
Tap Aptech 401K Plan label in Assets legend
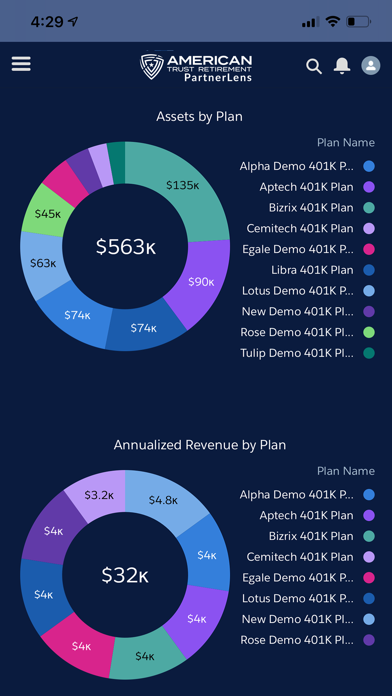tap(306, 187)
